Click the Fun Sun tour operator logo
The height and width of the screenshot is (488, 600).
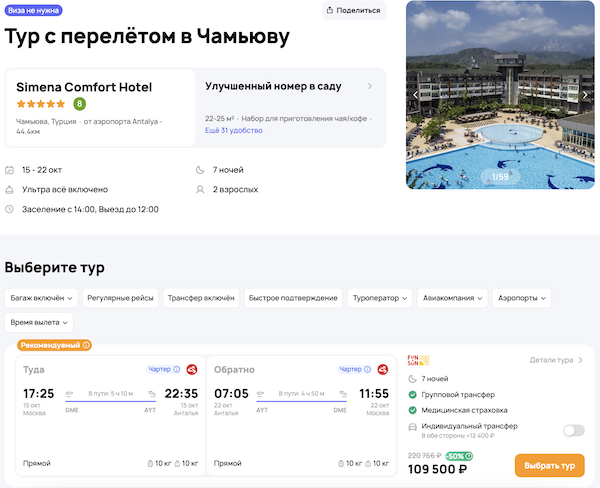(x=418, y=360)
